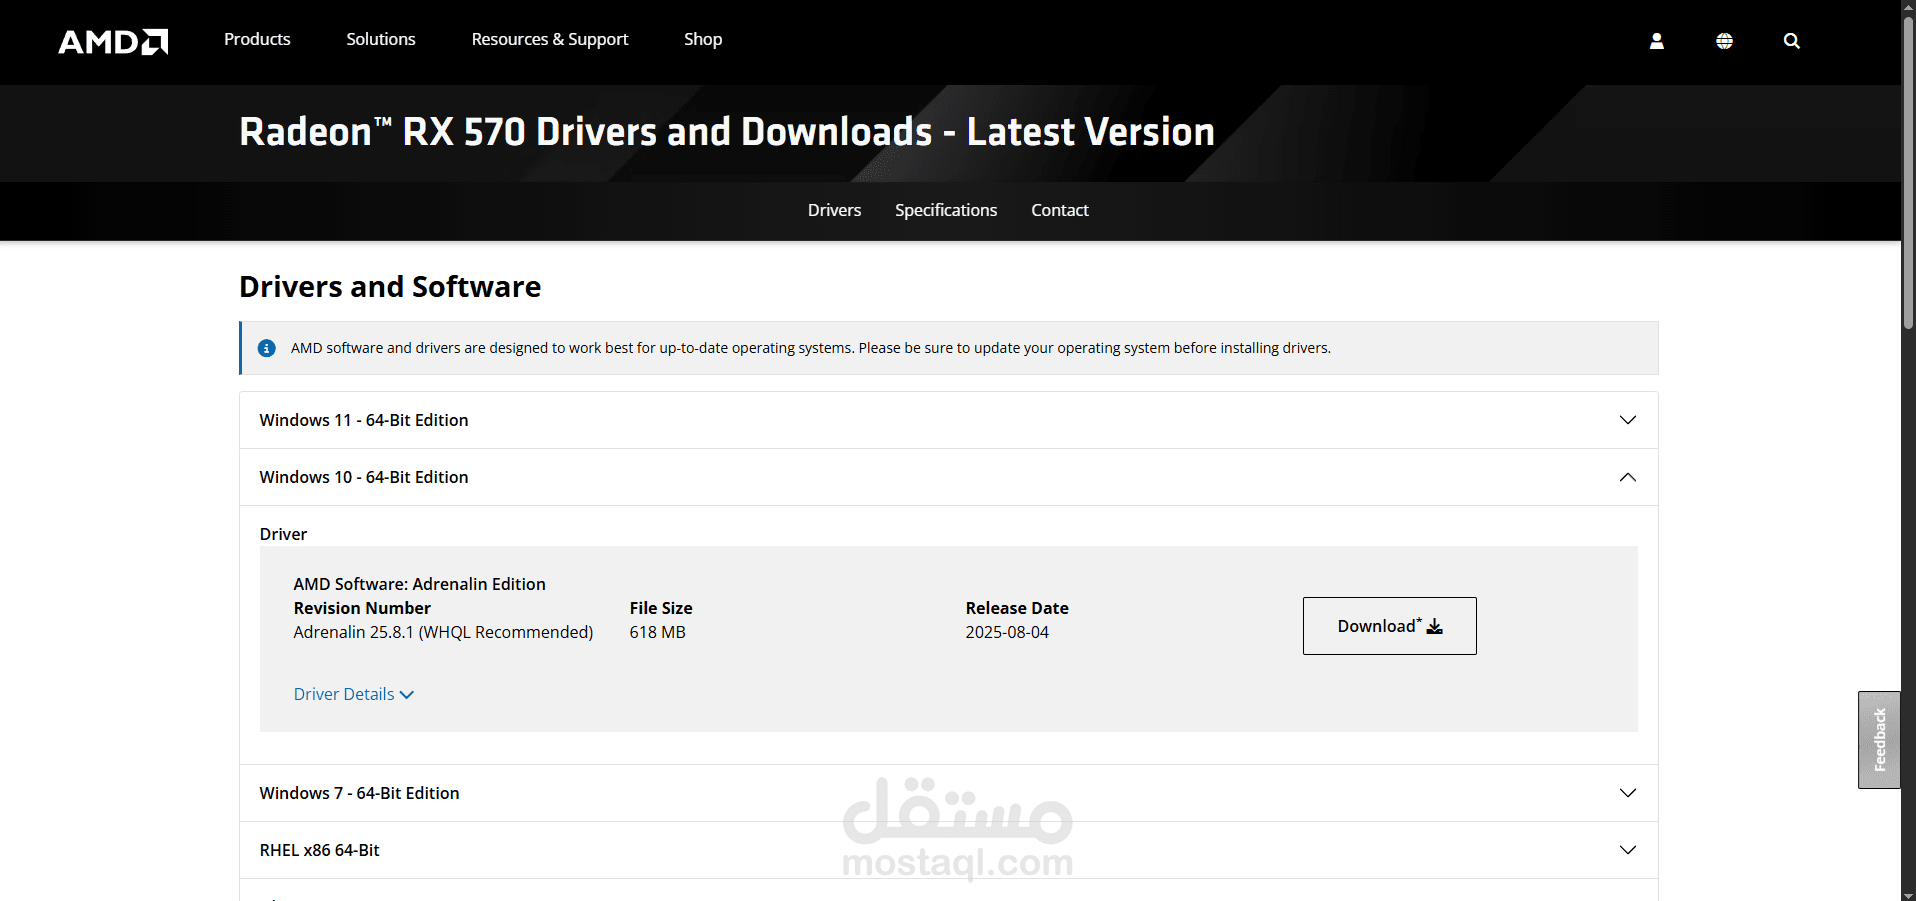Screen dimensions: 1916x901
Task: Open the Feedback side tab
Action: (x=1879, y=740)
